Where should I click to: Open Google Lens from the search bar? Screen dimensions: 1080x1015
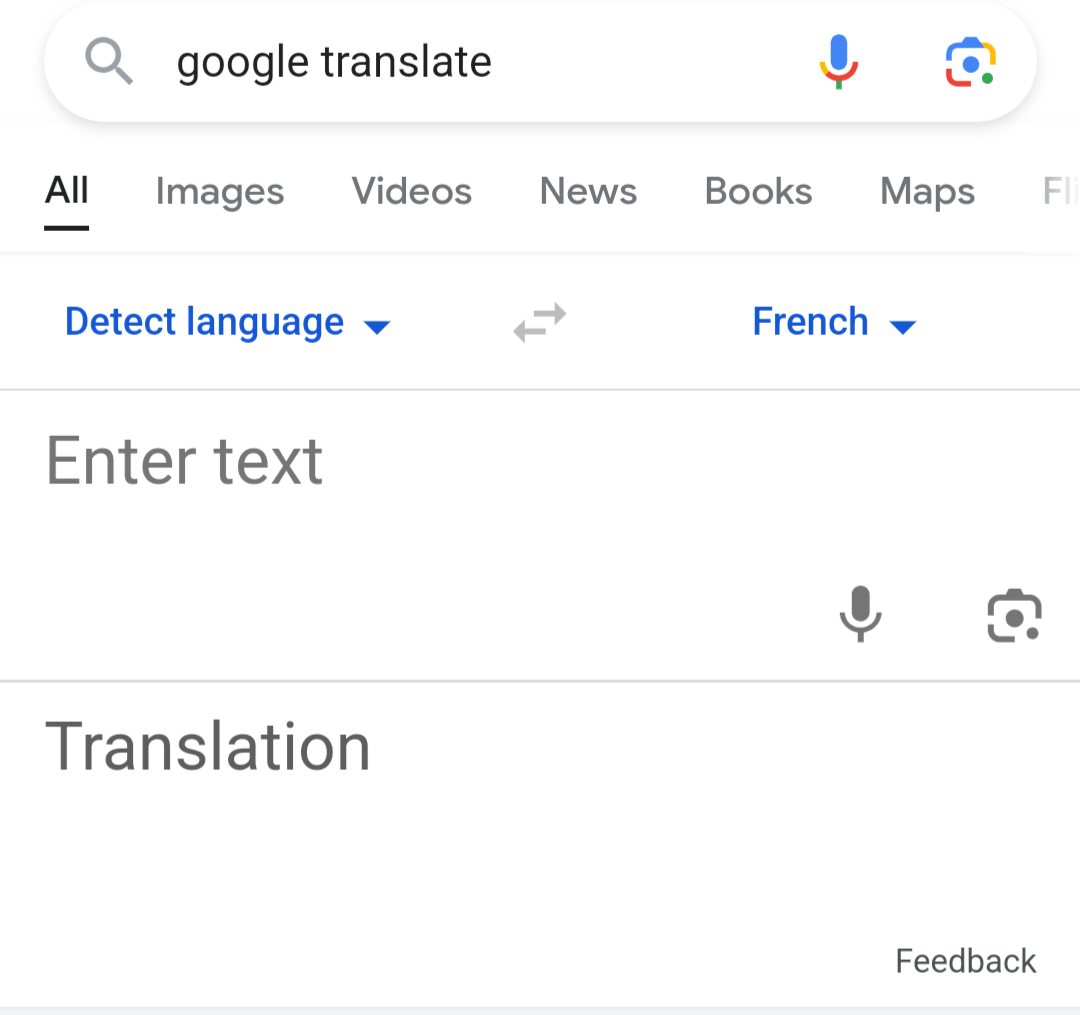pyautogui.click(x=968, y=61)
